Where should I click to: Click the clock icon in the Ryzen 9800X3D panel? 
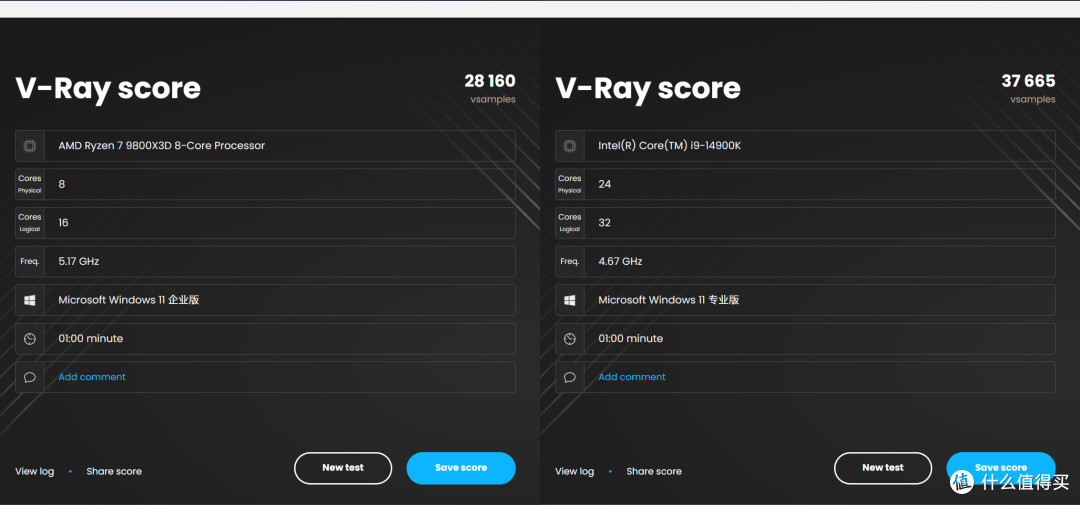pyautogui.click(x=30, y=339)
